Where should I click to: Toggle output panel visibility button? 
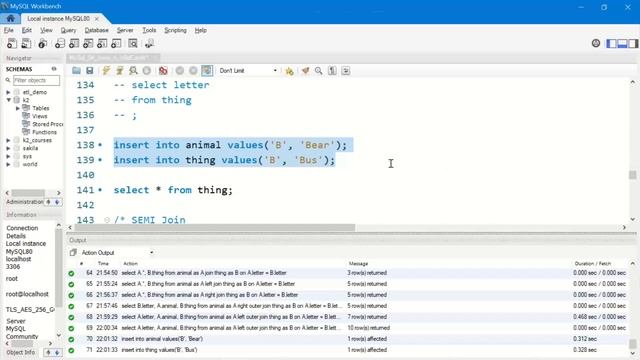[x=622, y=43]
